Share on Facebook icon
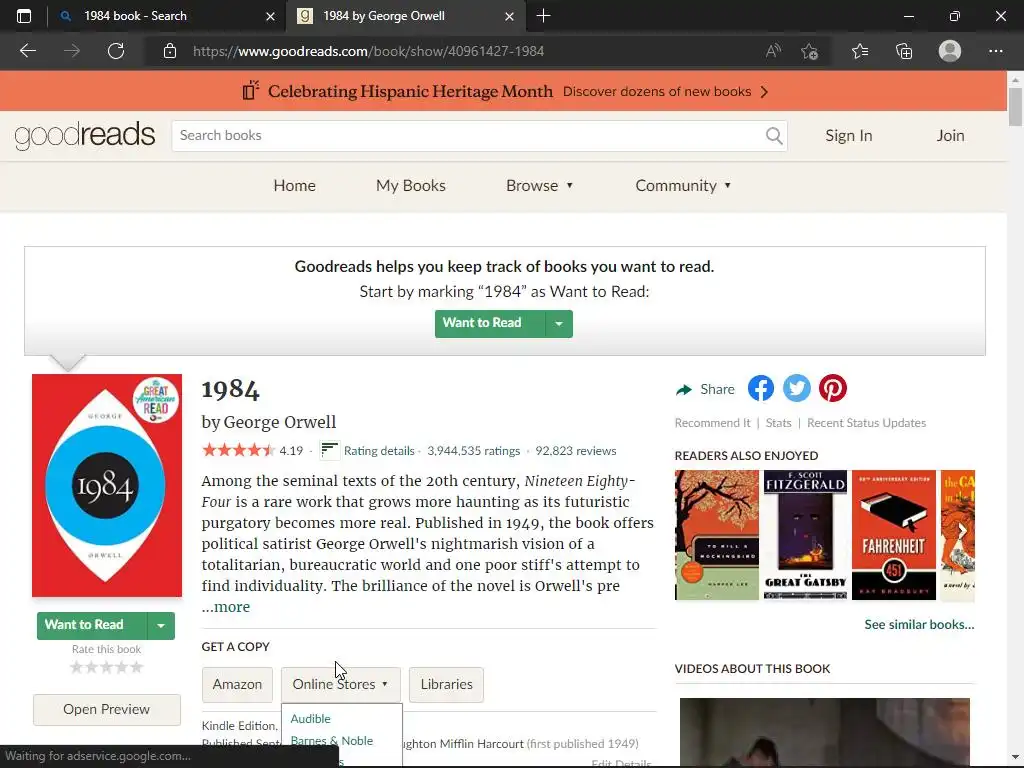Screen dimensions: 1024x768 (x=761, y=389)
